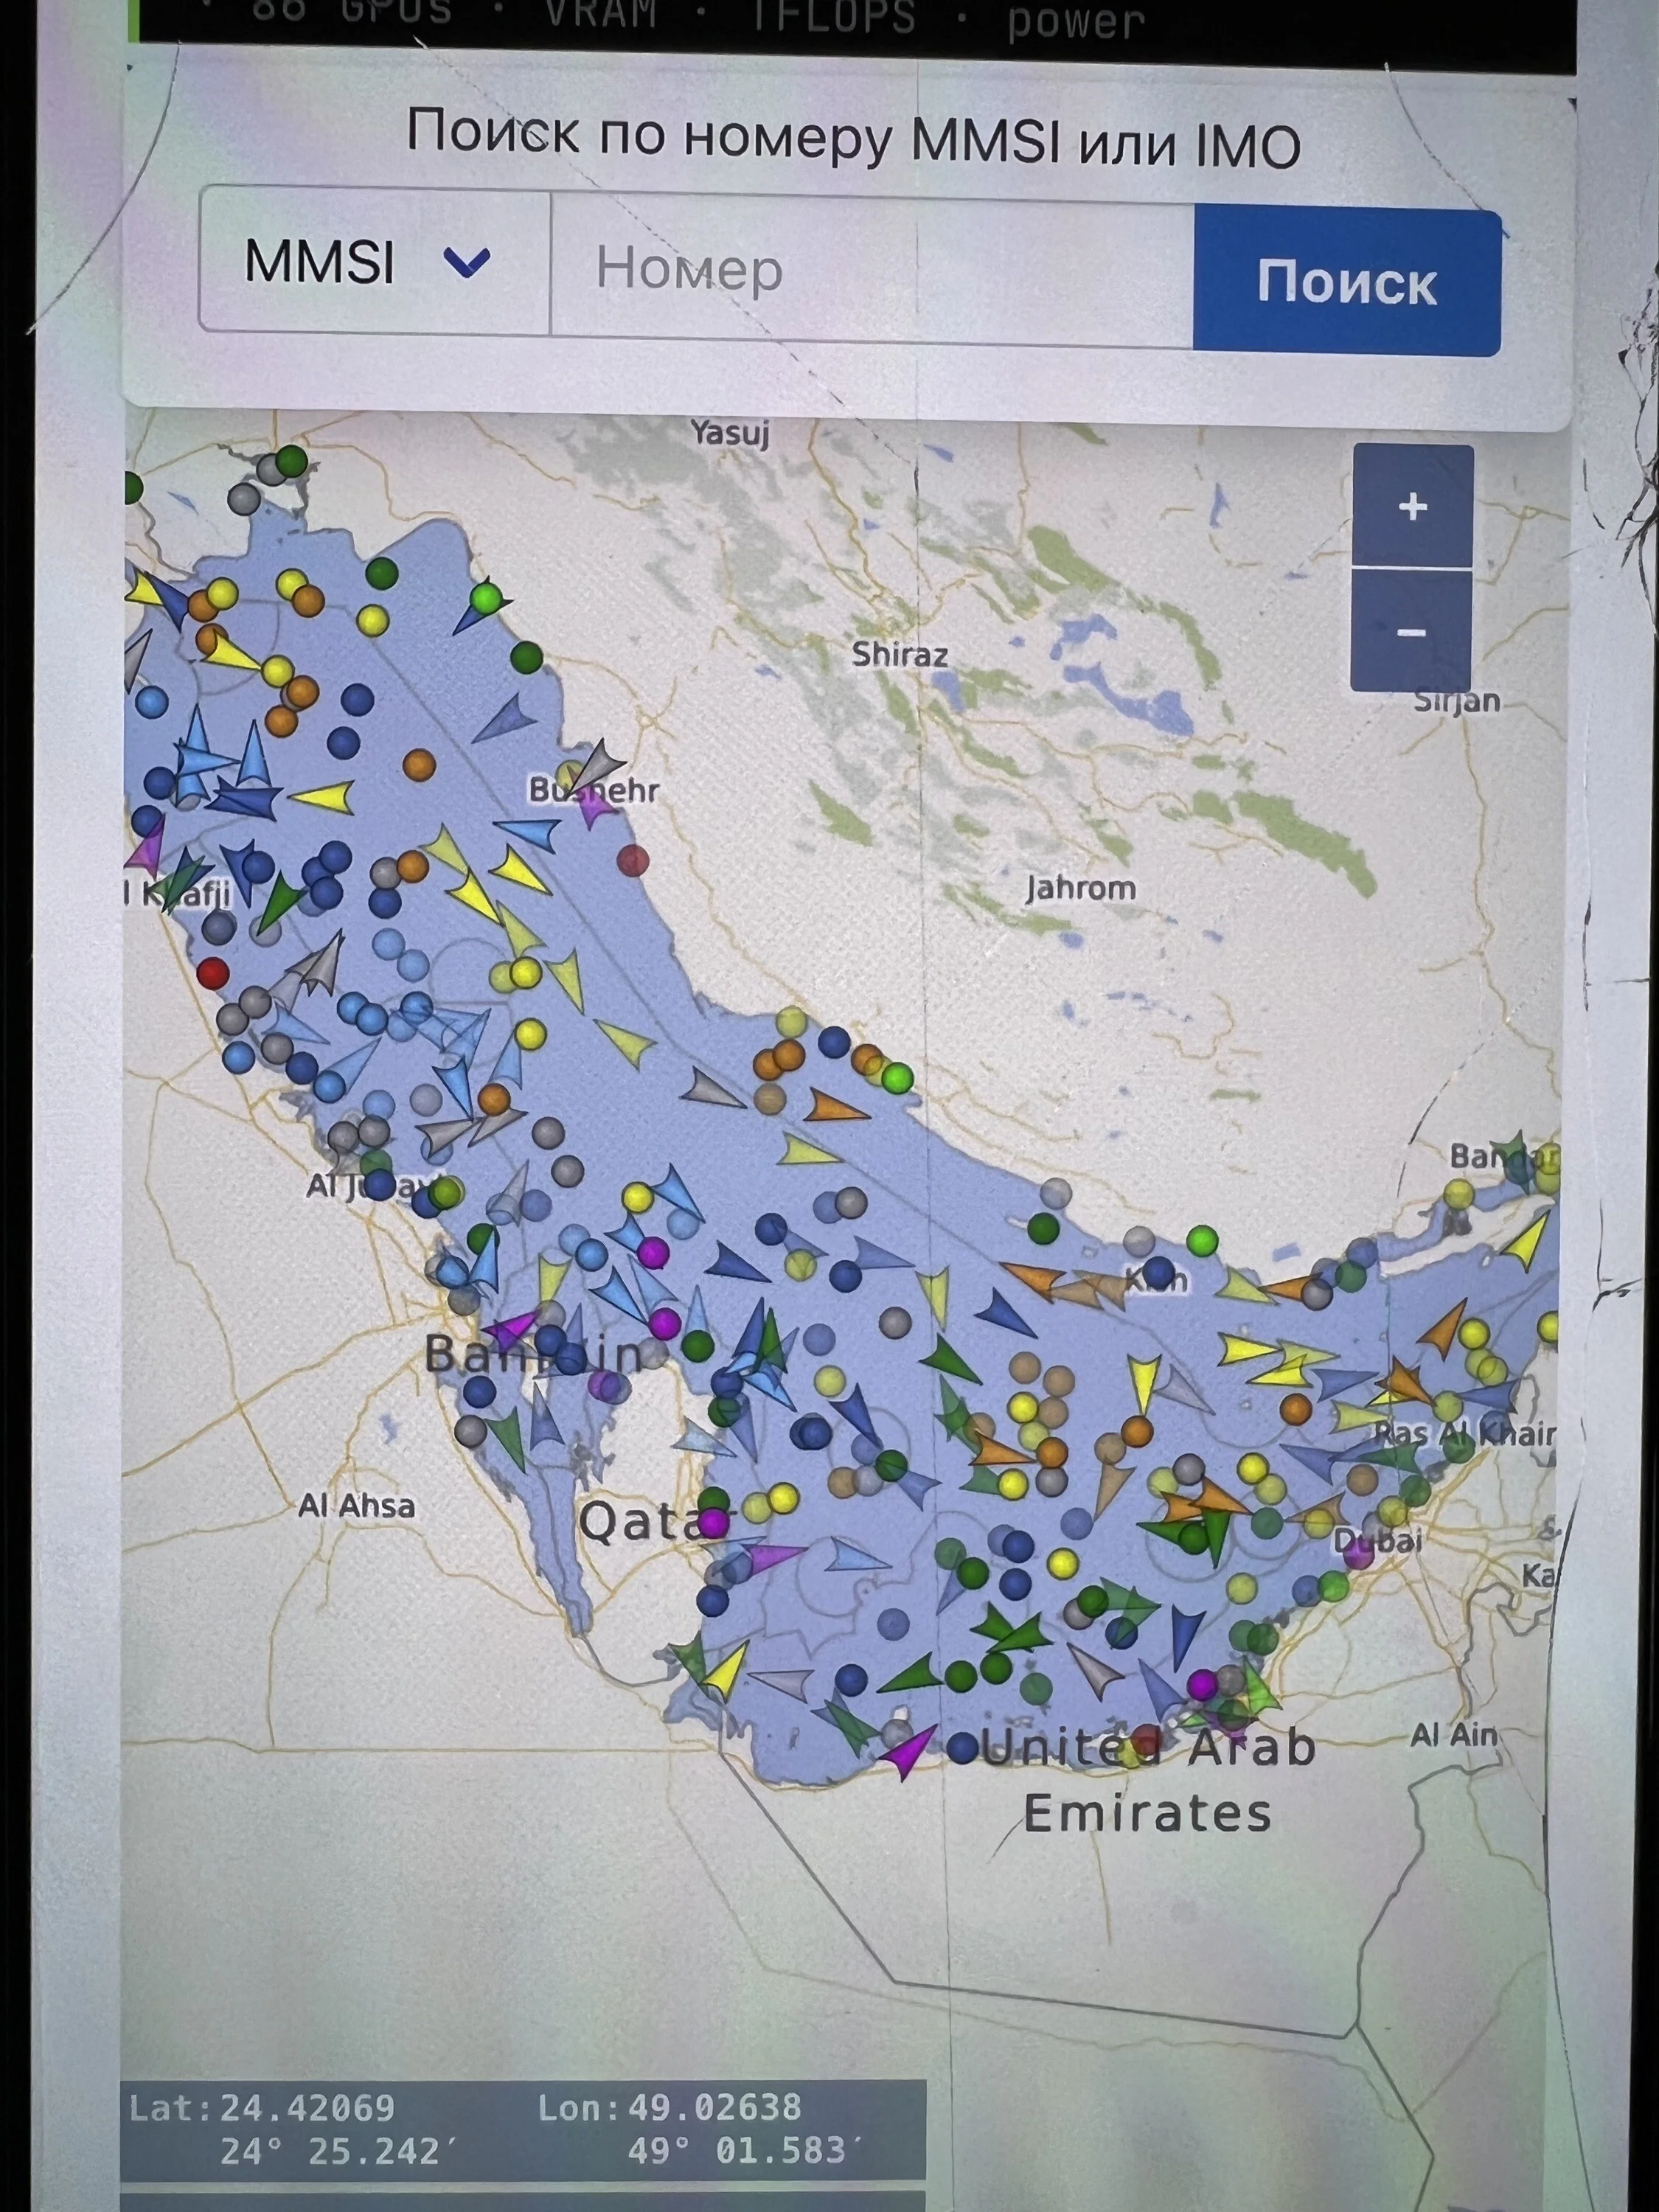Open the MMSI search type dropdown
This screenshot has height=2212, width=1659.
coord(374,262)
